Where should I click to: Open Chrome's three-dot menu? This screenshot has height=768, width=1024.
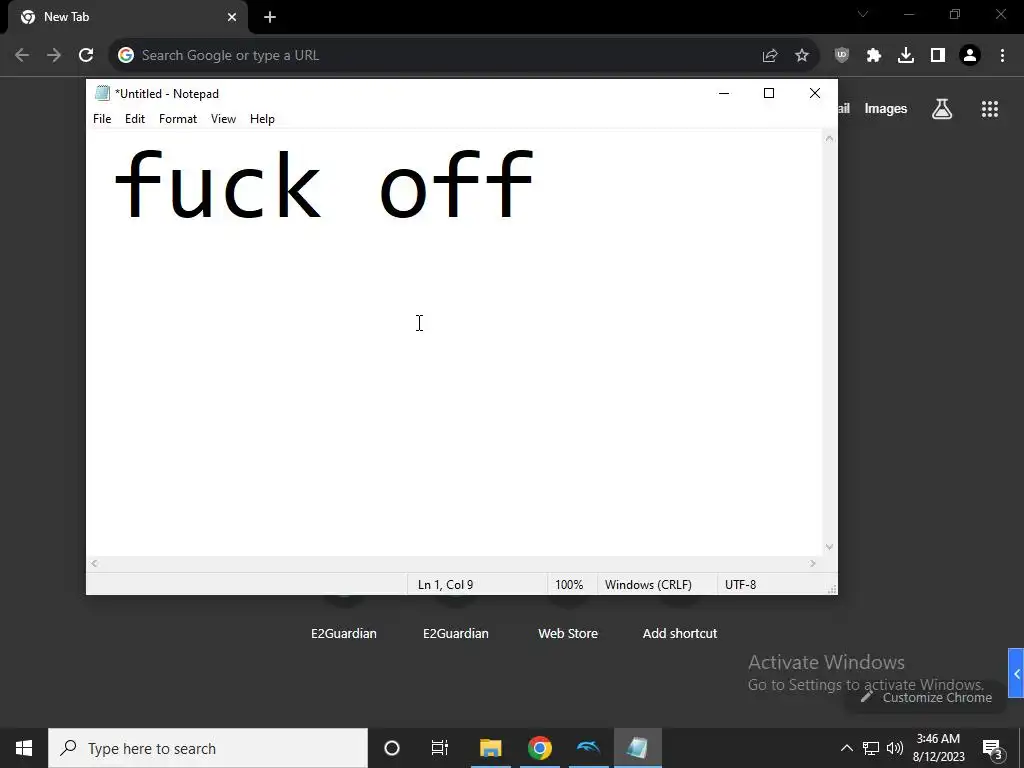pos(1002,56)
